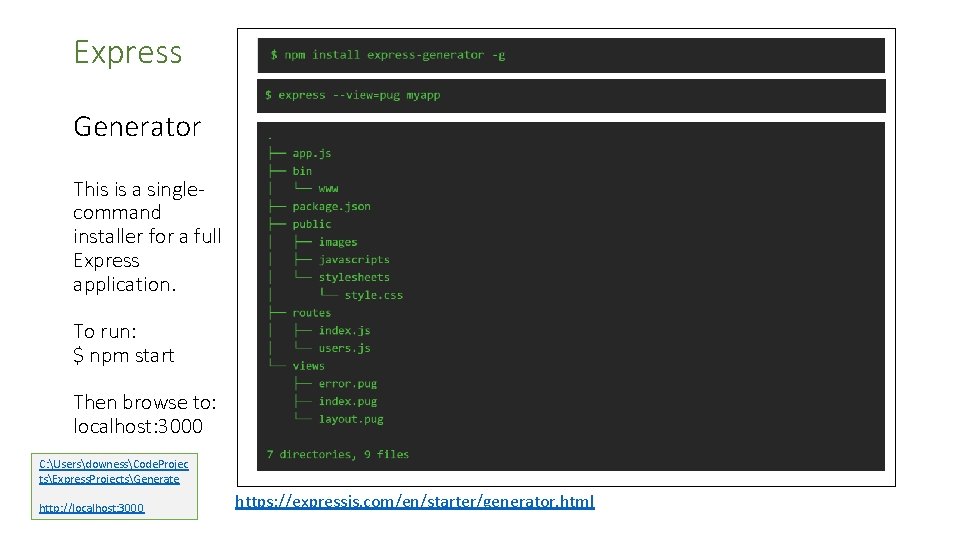This screenshot has height=540, width=960.
Task: Select the images folder entry
Action: point(338,242)
